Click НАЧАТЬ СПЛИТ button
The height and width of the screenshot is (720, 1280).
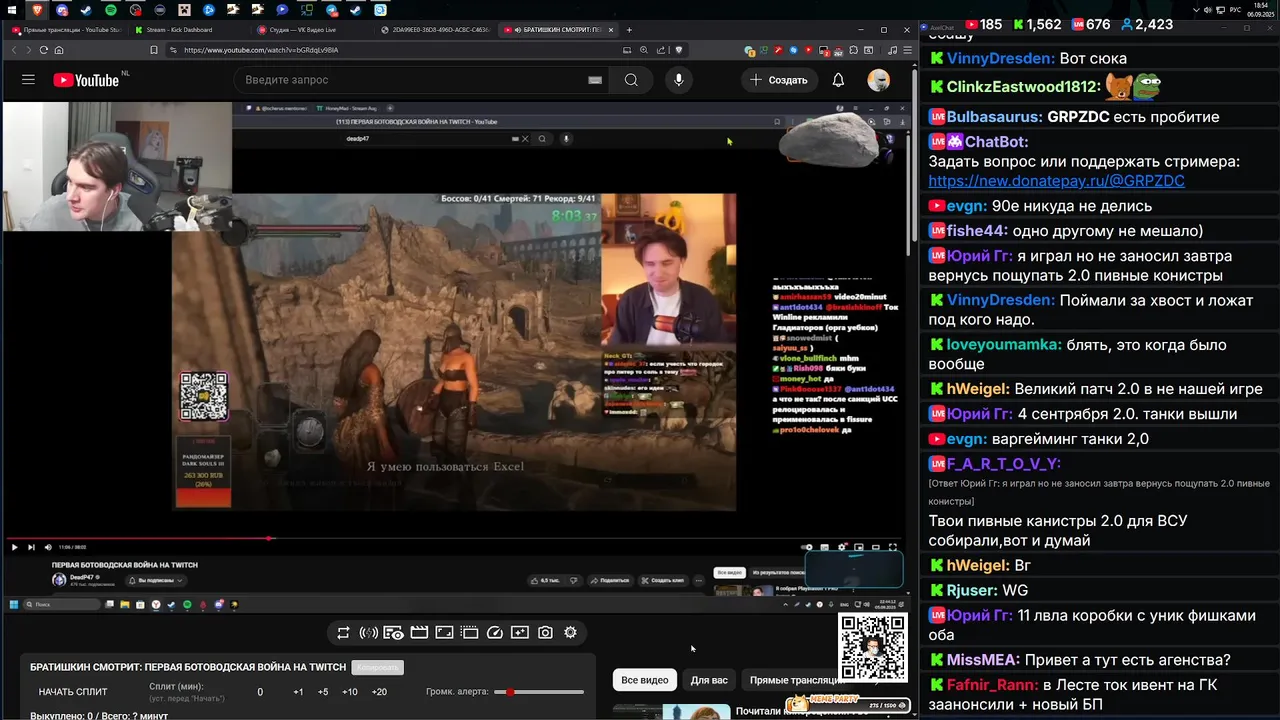[x=73, y=692]
